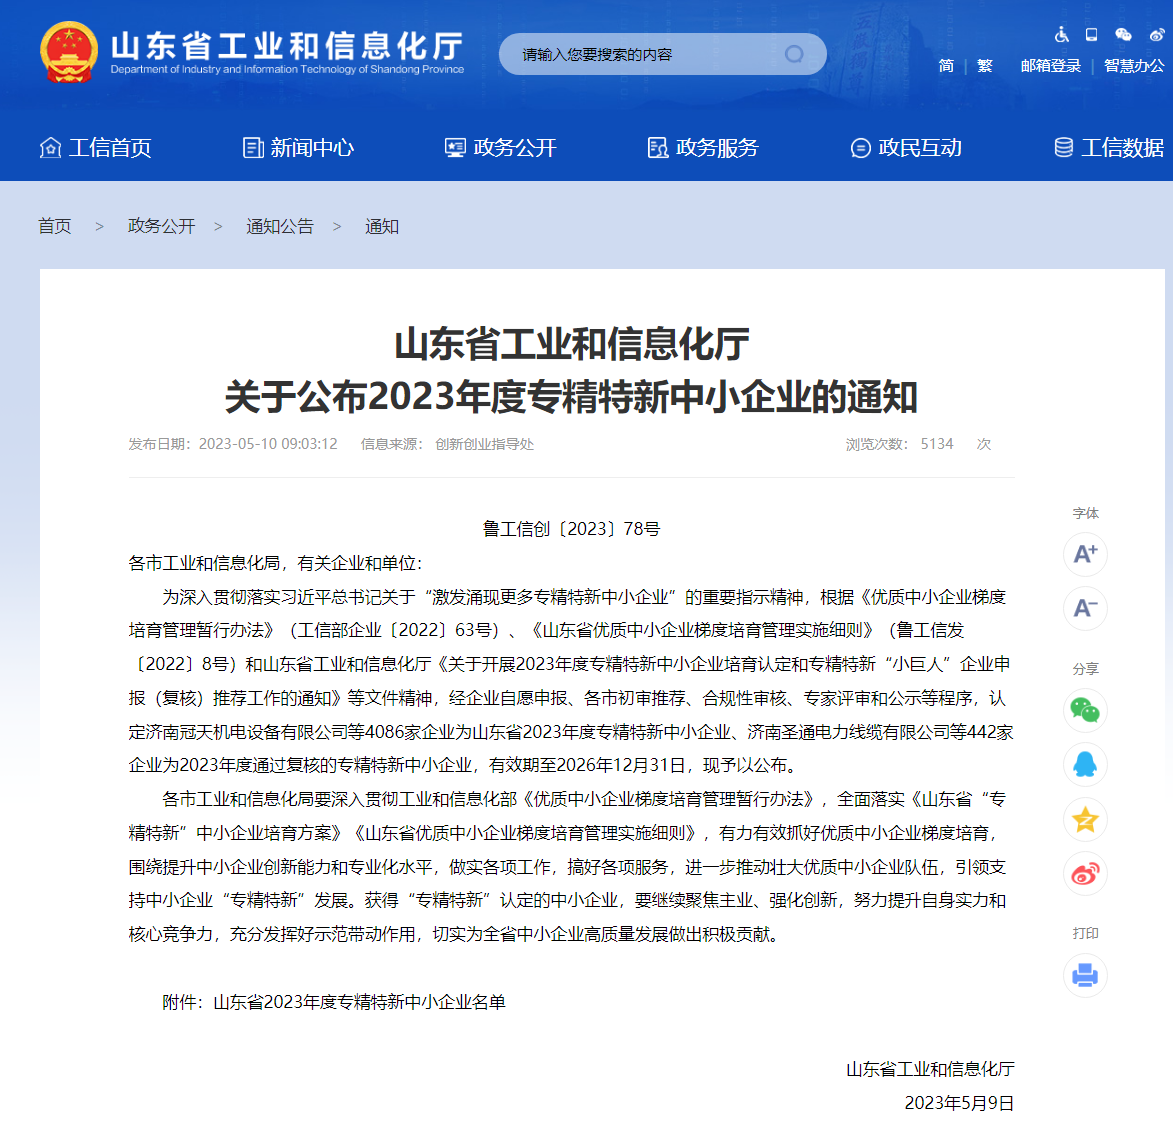
Task: Share article via QQ penguin icon
Action: 1085,764
